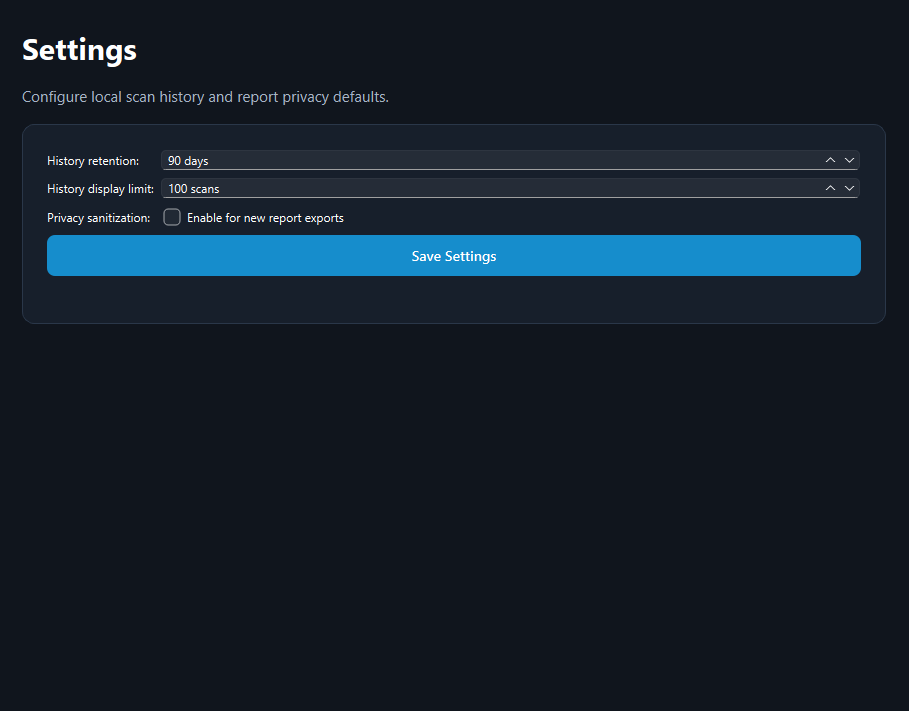Decrease History display limit with down arrow
The image size is (909, 711).
point(849,188)
